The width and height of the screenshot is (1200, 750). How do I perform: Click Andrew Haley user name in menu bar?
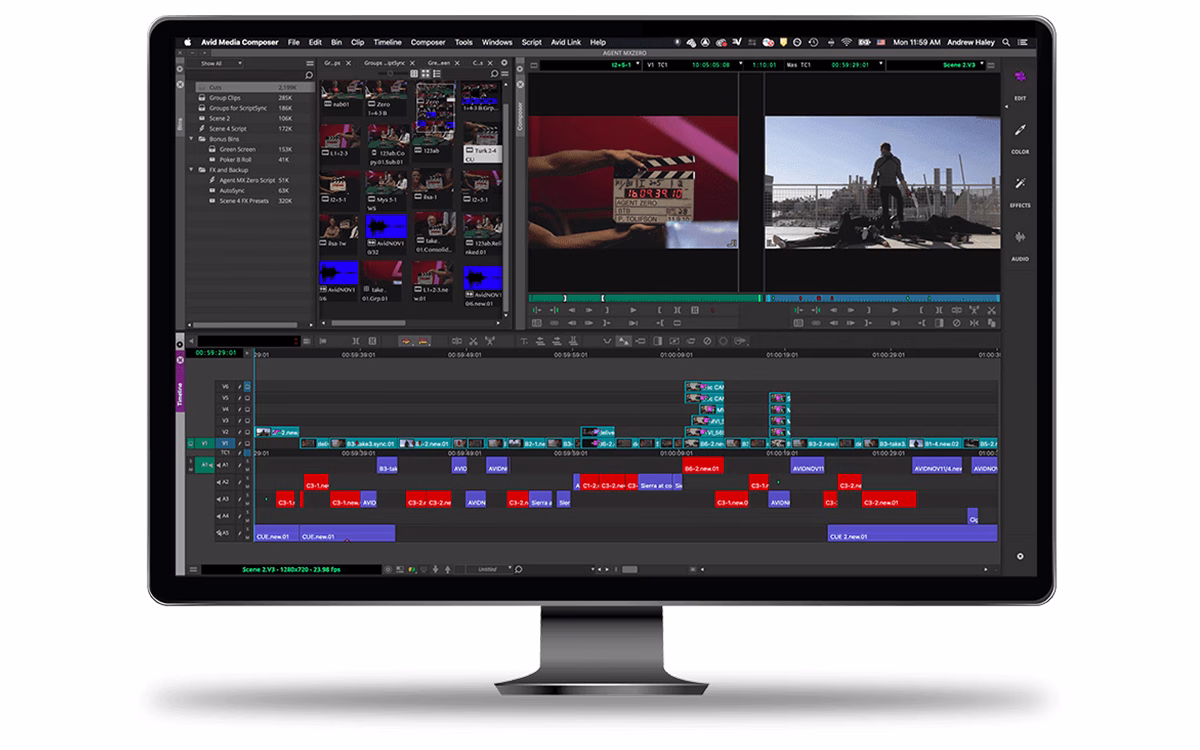coord(971,42)
